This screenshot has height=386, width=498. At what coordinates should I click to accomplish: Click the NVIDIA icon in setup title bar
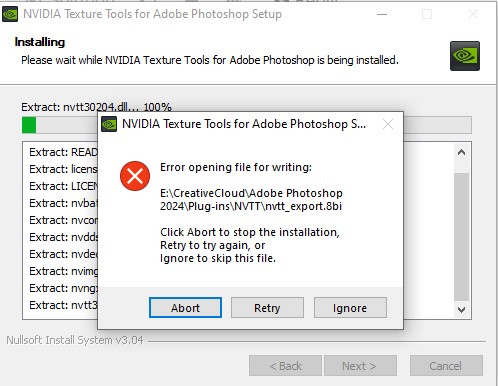click(x=10, y=14)
